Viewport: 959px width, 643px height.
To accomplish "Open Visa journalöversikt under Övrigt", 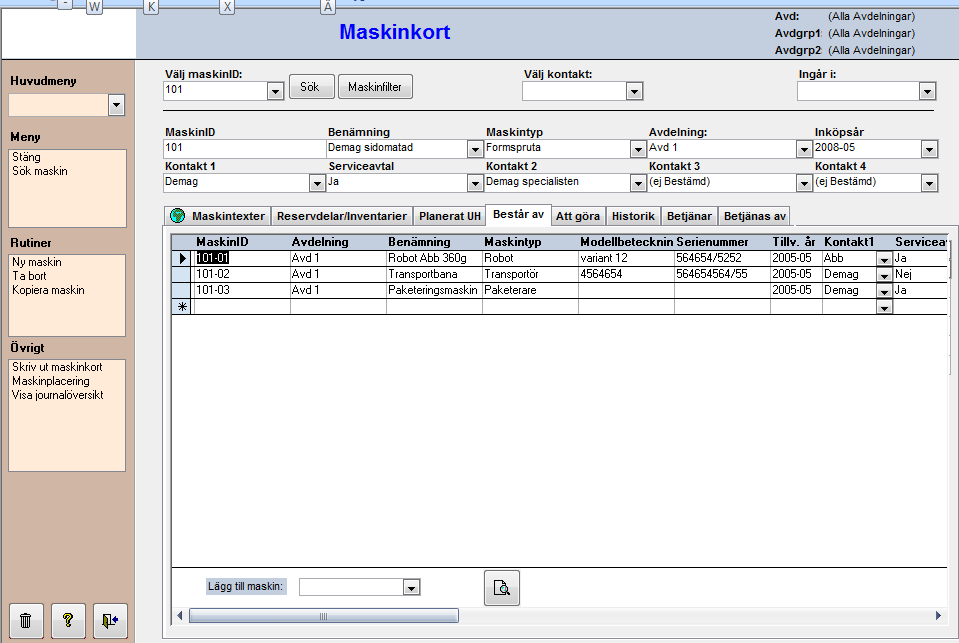I will [x=57, y=395].
